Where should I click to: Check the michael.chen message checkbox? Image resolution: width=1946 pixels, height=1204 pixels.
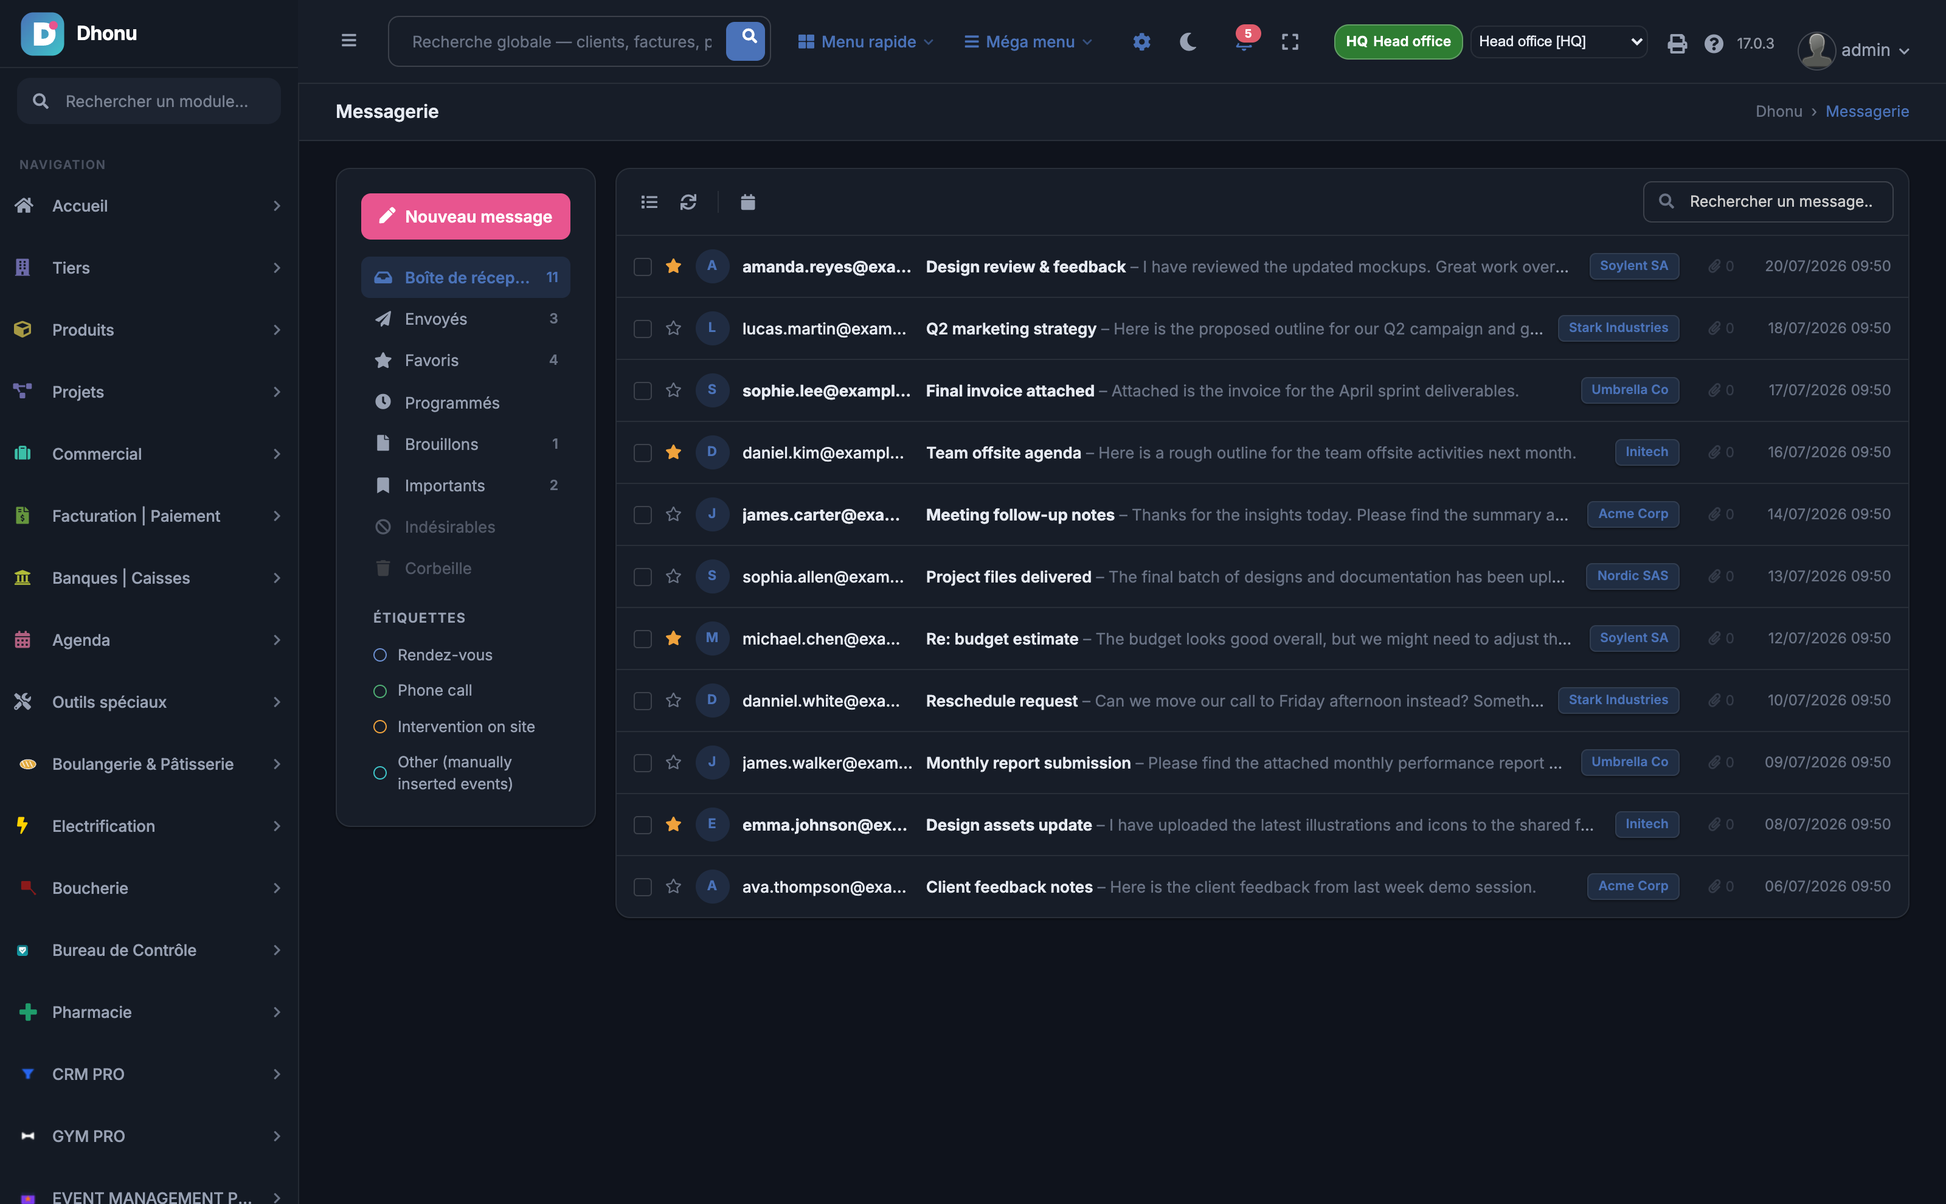coord(642,639)
